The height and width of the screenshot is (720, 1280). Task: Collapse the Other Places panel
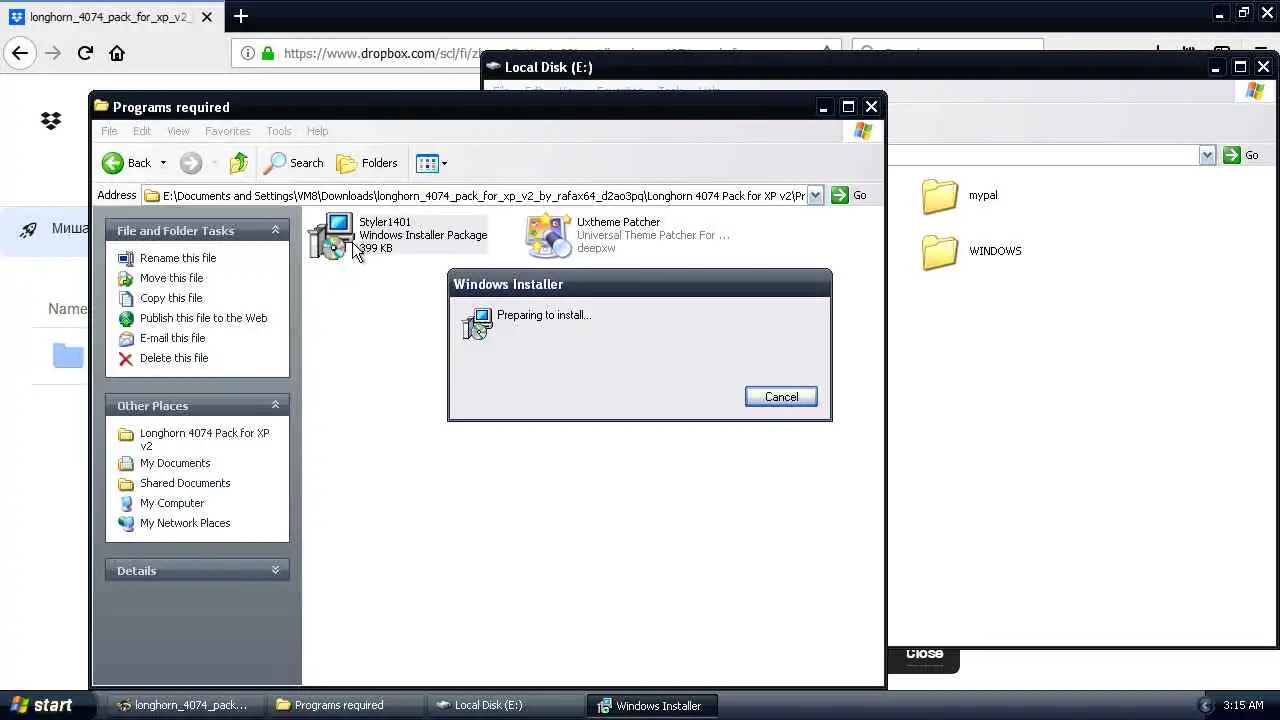click(x=275, y=405)
